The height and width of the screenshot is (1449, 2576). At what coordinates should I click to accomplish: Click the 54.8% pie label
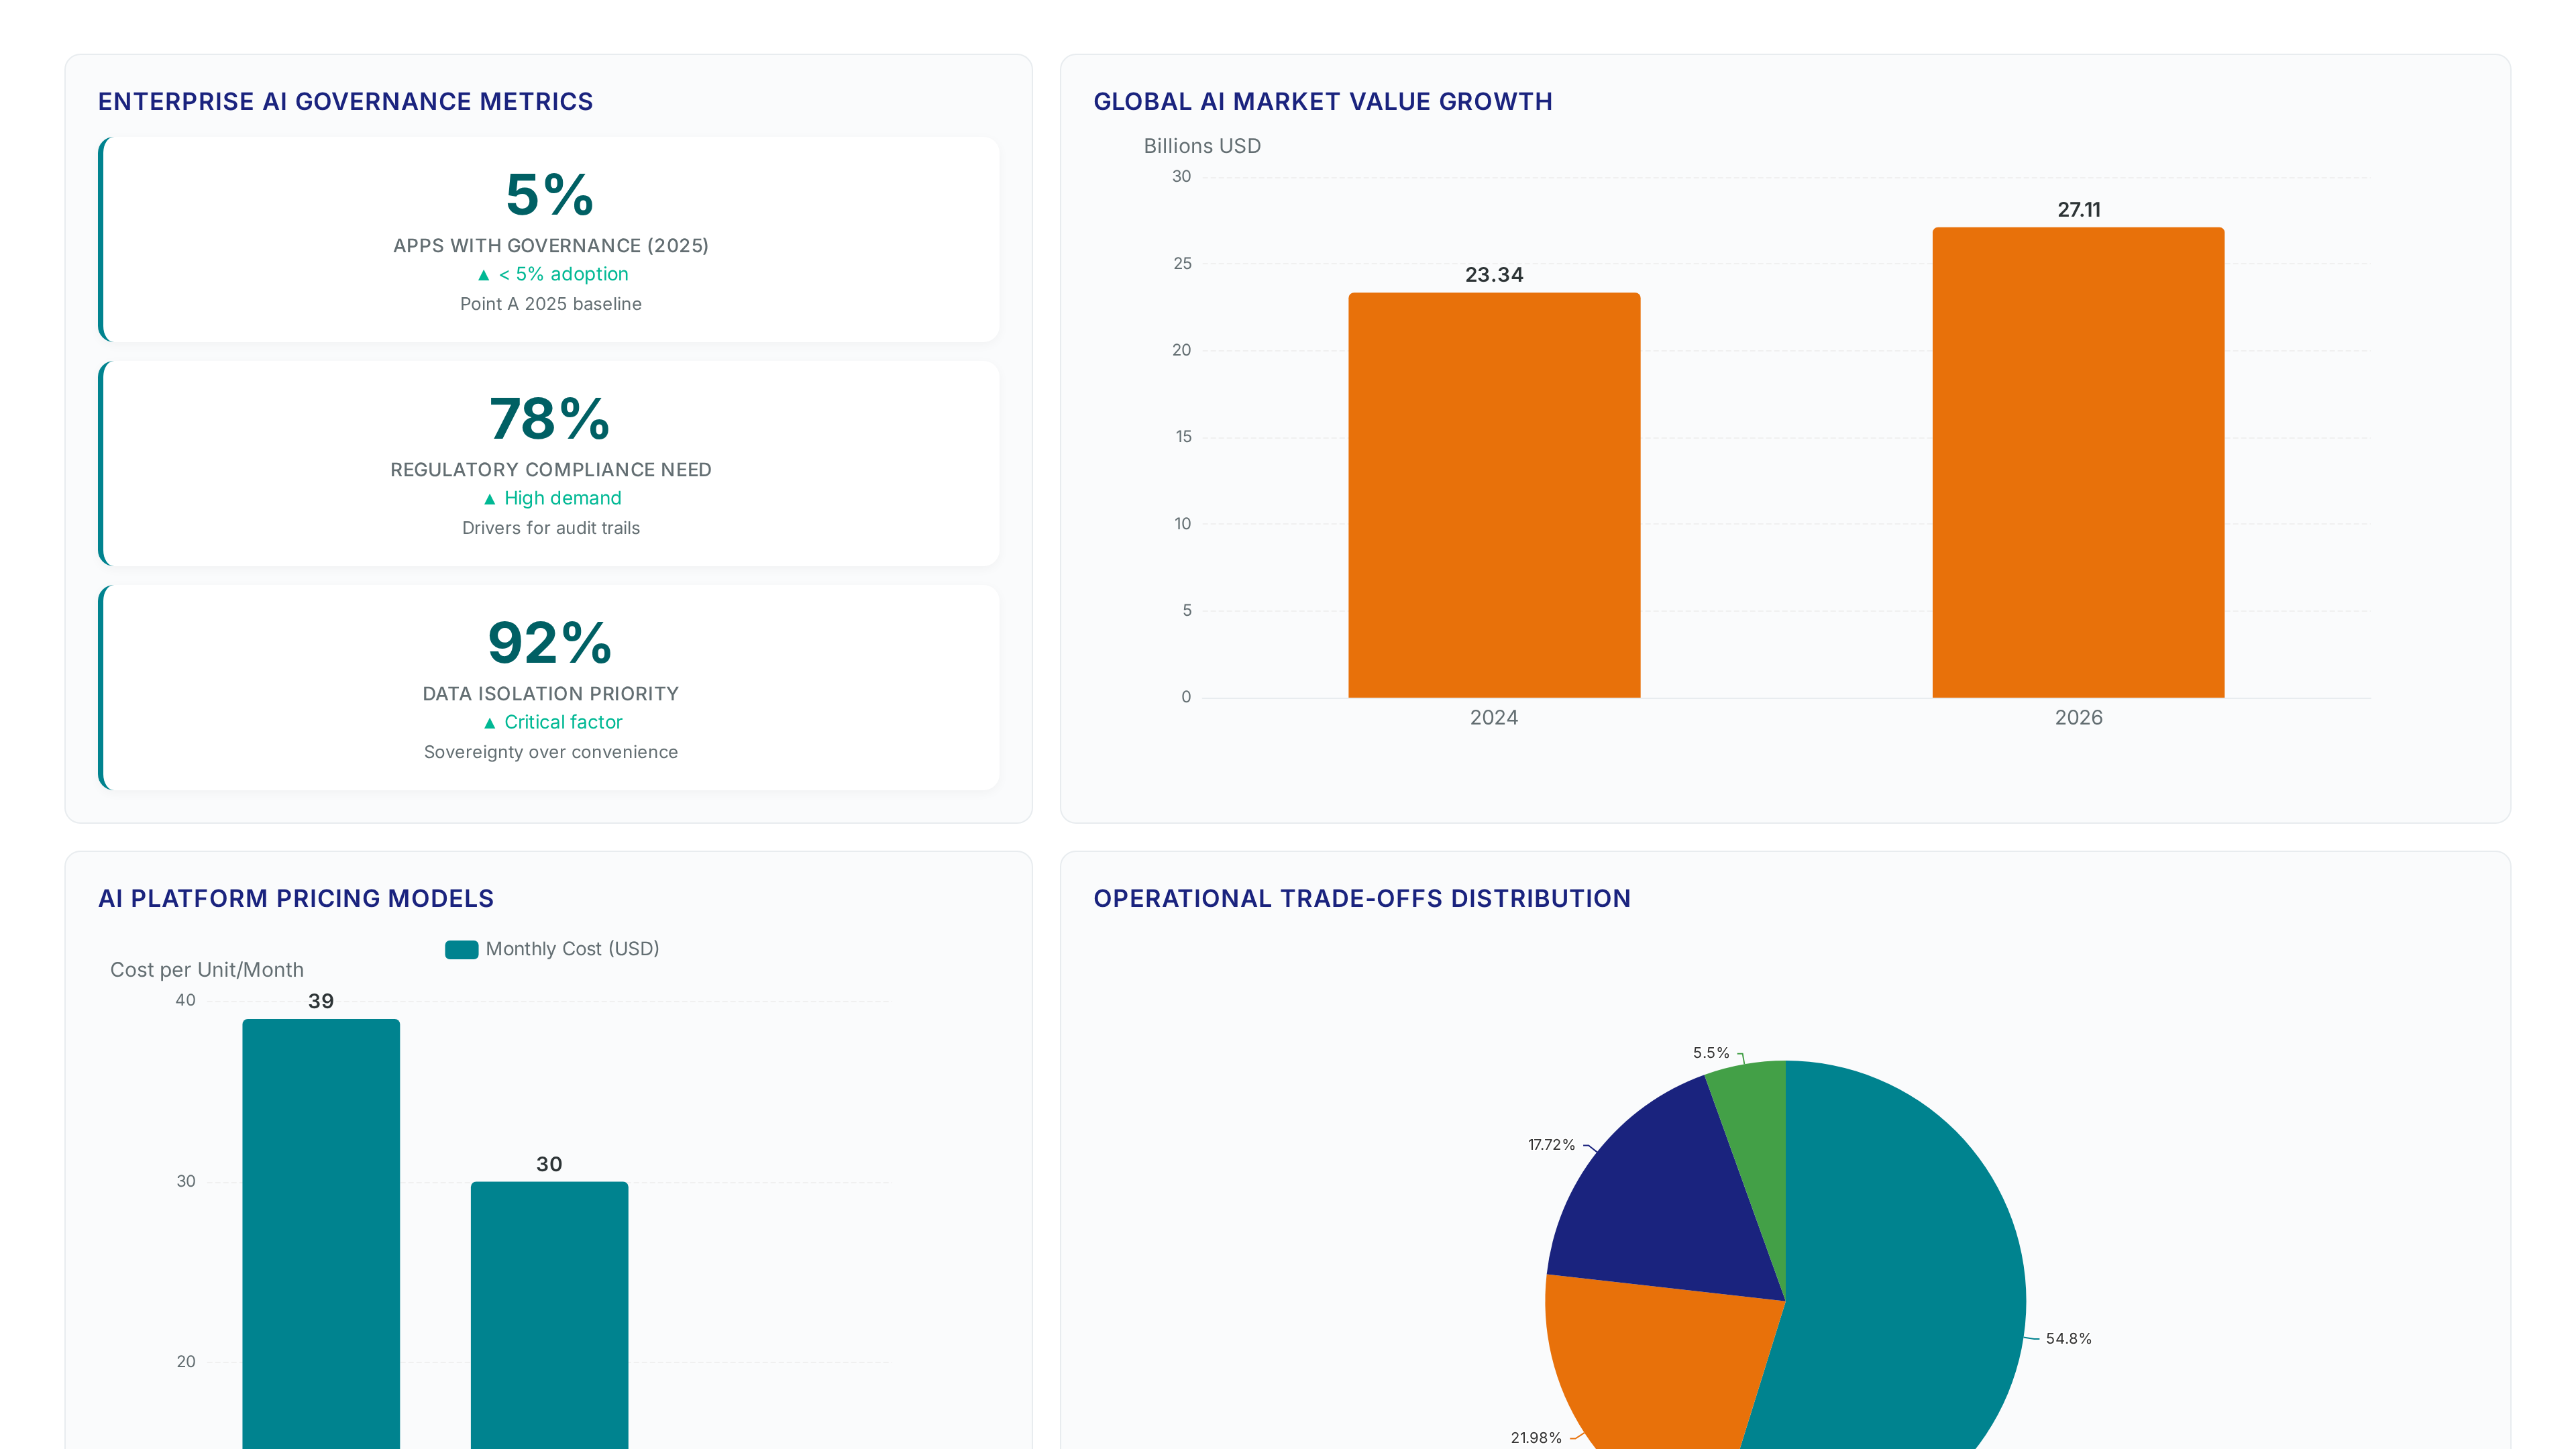2069,1339
